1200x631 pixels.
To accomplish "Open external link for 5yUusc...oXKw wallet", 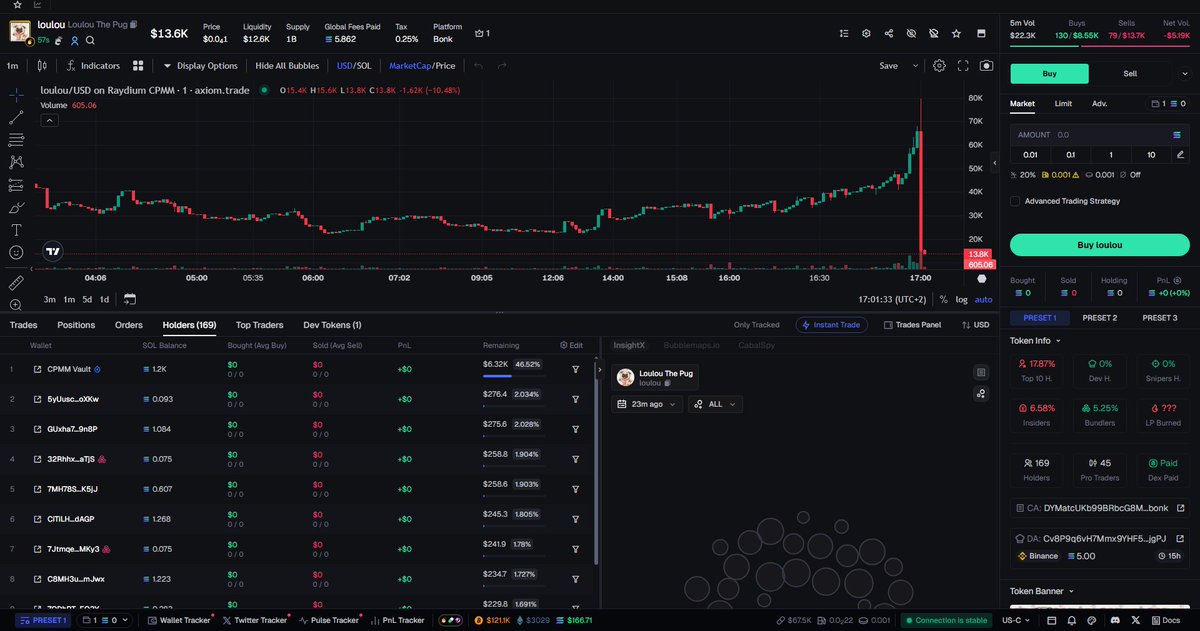I will (x=37, y=399).
